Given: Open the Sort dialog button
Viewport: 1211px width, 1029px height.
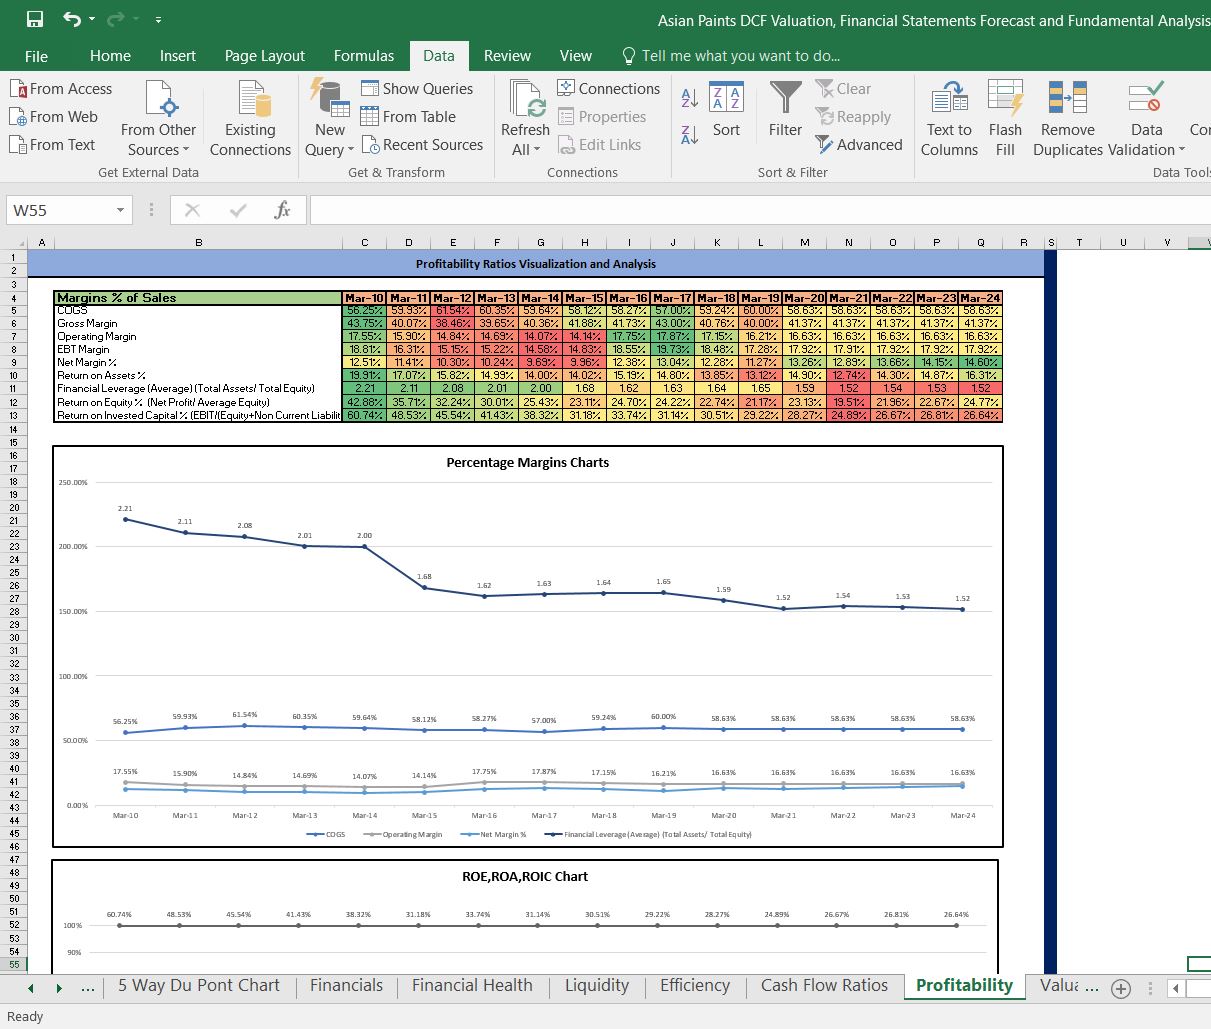Looking at the screenshot, I should (x=726, y=110).
